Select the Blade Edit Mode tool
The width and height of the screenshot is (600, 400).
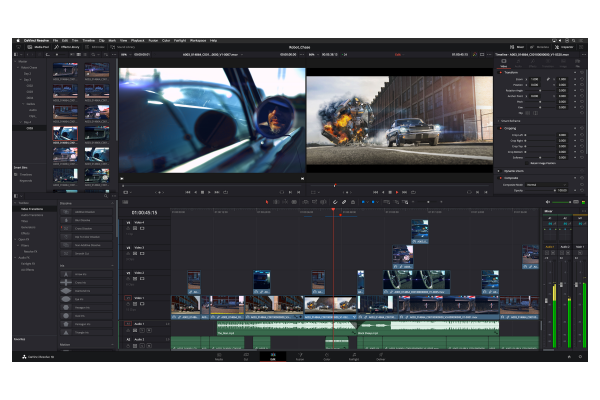pos(294,202)
